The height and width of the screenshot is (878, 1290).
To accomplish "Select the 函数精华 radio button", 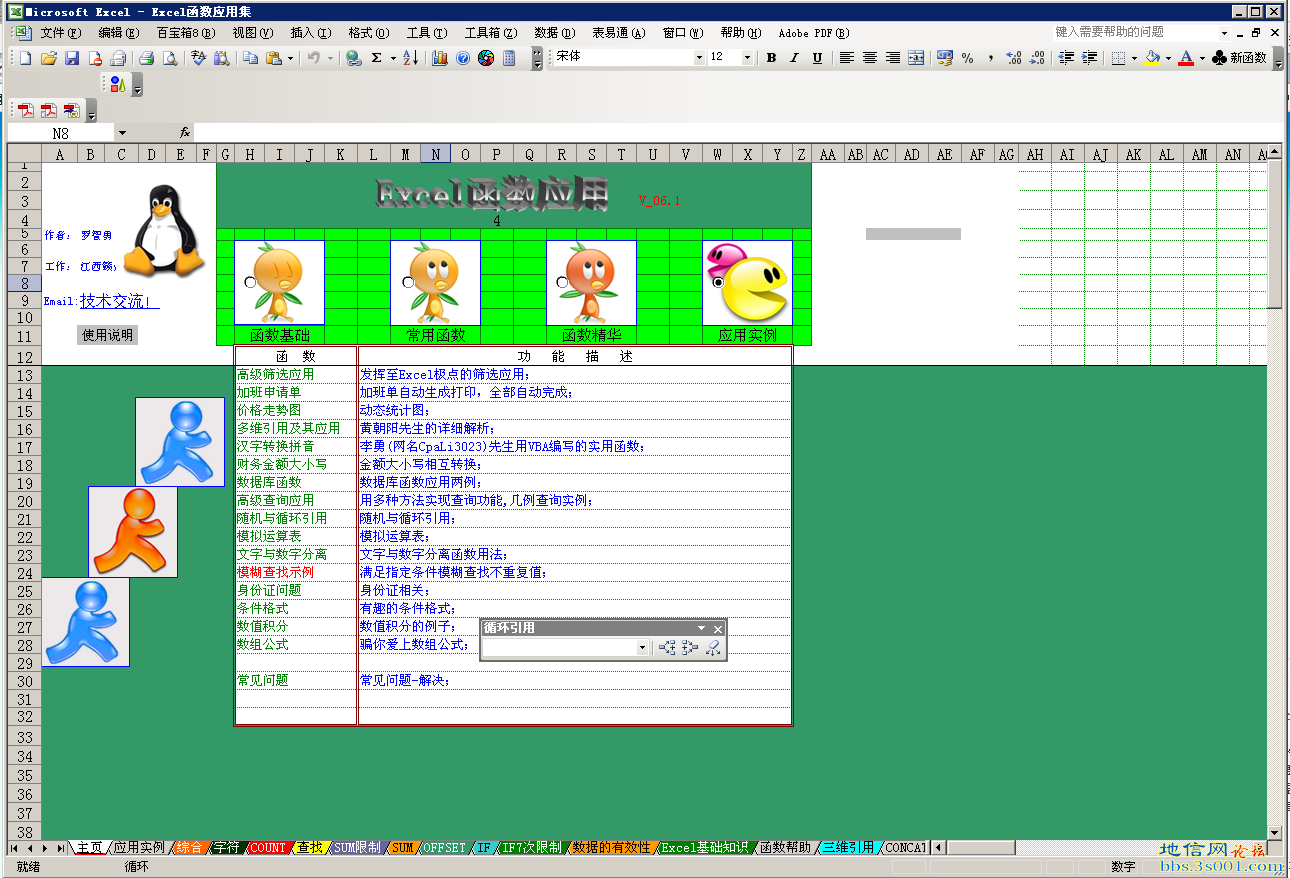I will coord(562,283).
